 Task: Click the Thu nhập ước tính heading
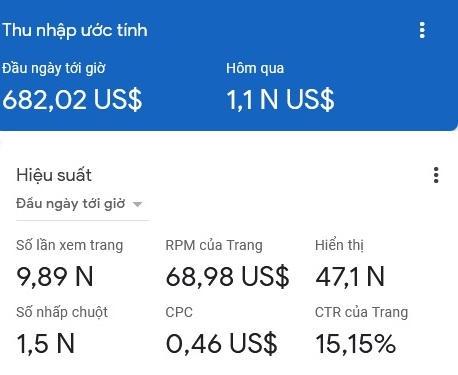[x=75, y=30]
